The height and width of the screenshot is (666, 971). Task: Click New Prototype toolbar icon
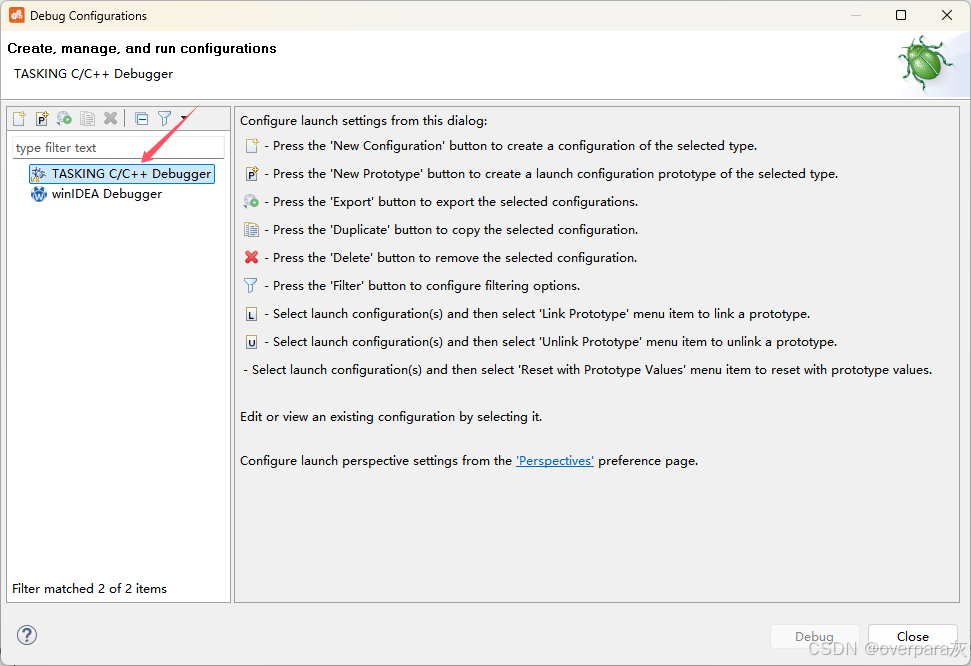(41, 118)
